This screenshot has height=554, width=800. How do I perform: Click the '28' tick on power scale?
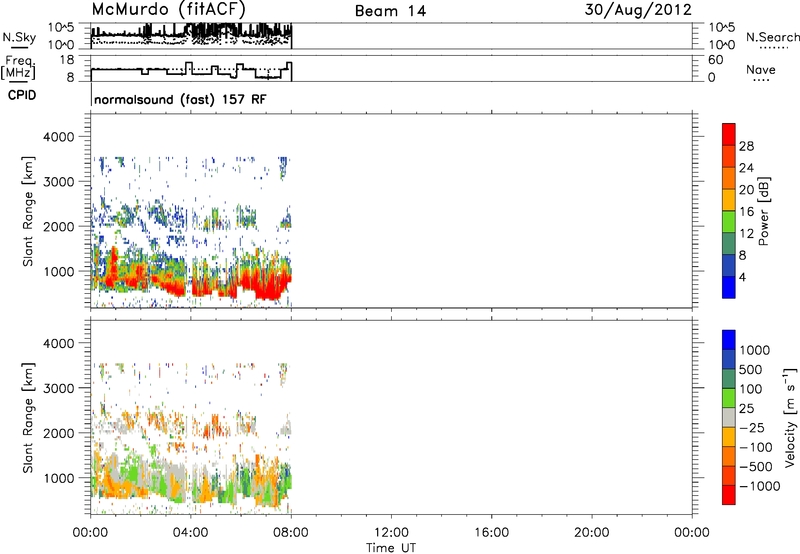(x=746, y=146)
